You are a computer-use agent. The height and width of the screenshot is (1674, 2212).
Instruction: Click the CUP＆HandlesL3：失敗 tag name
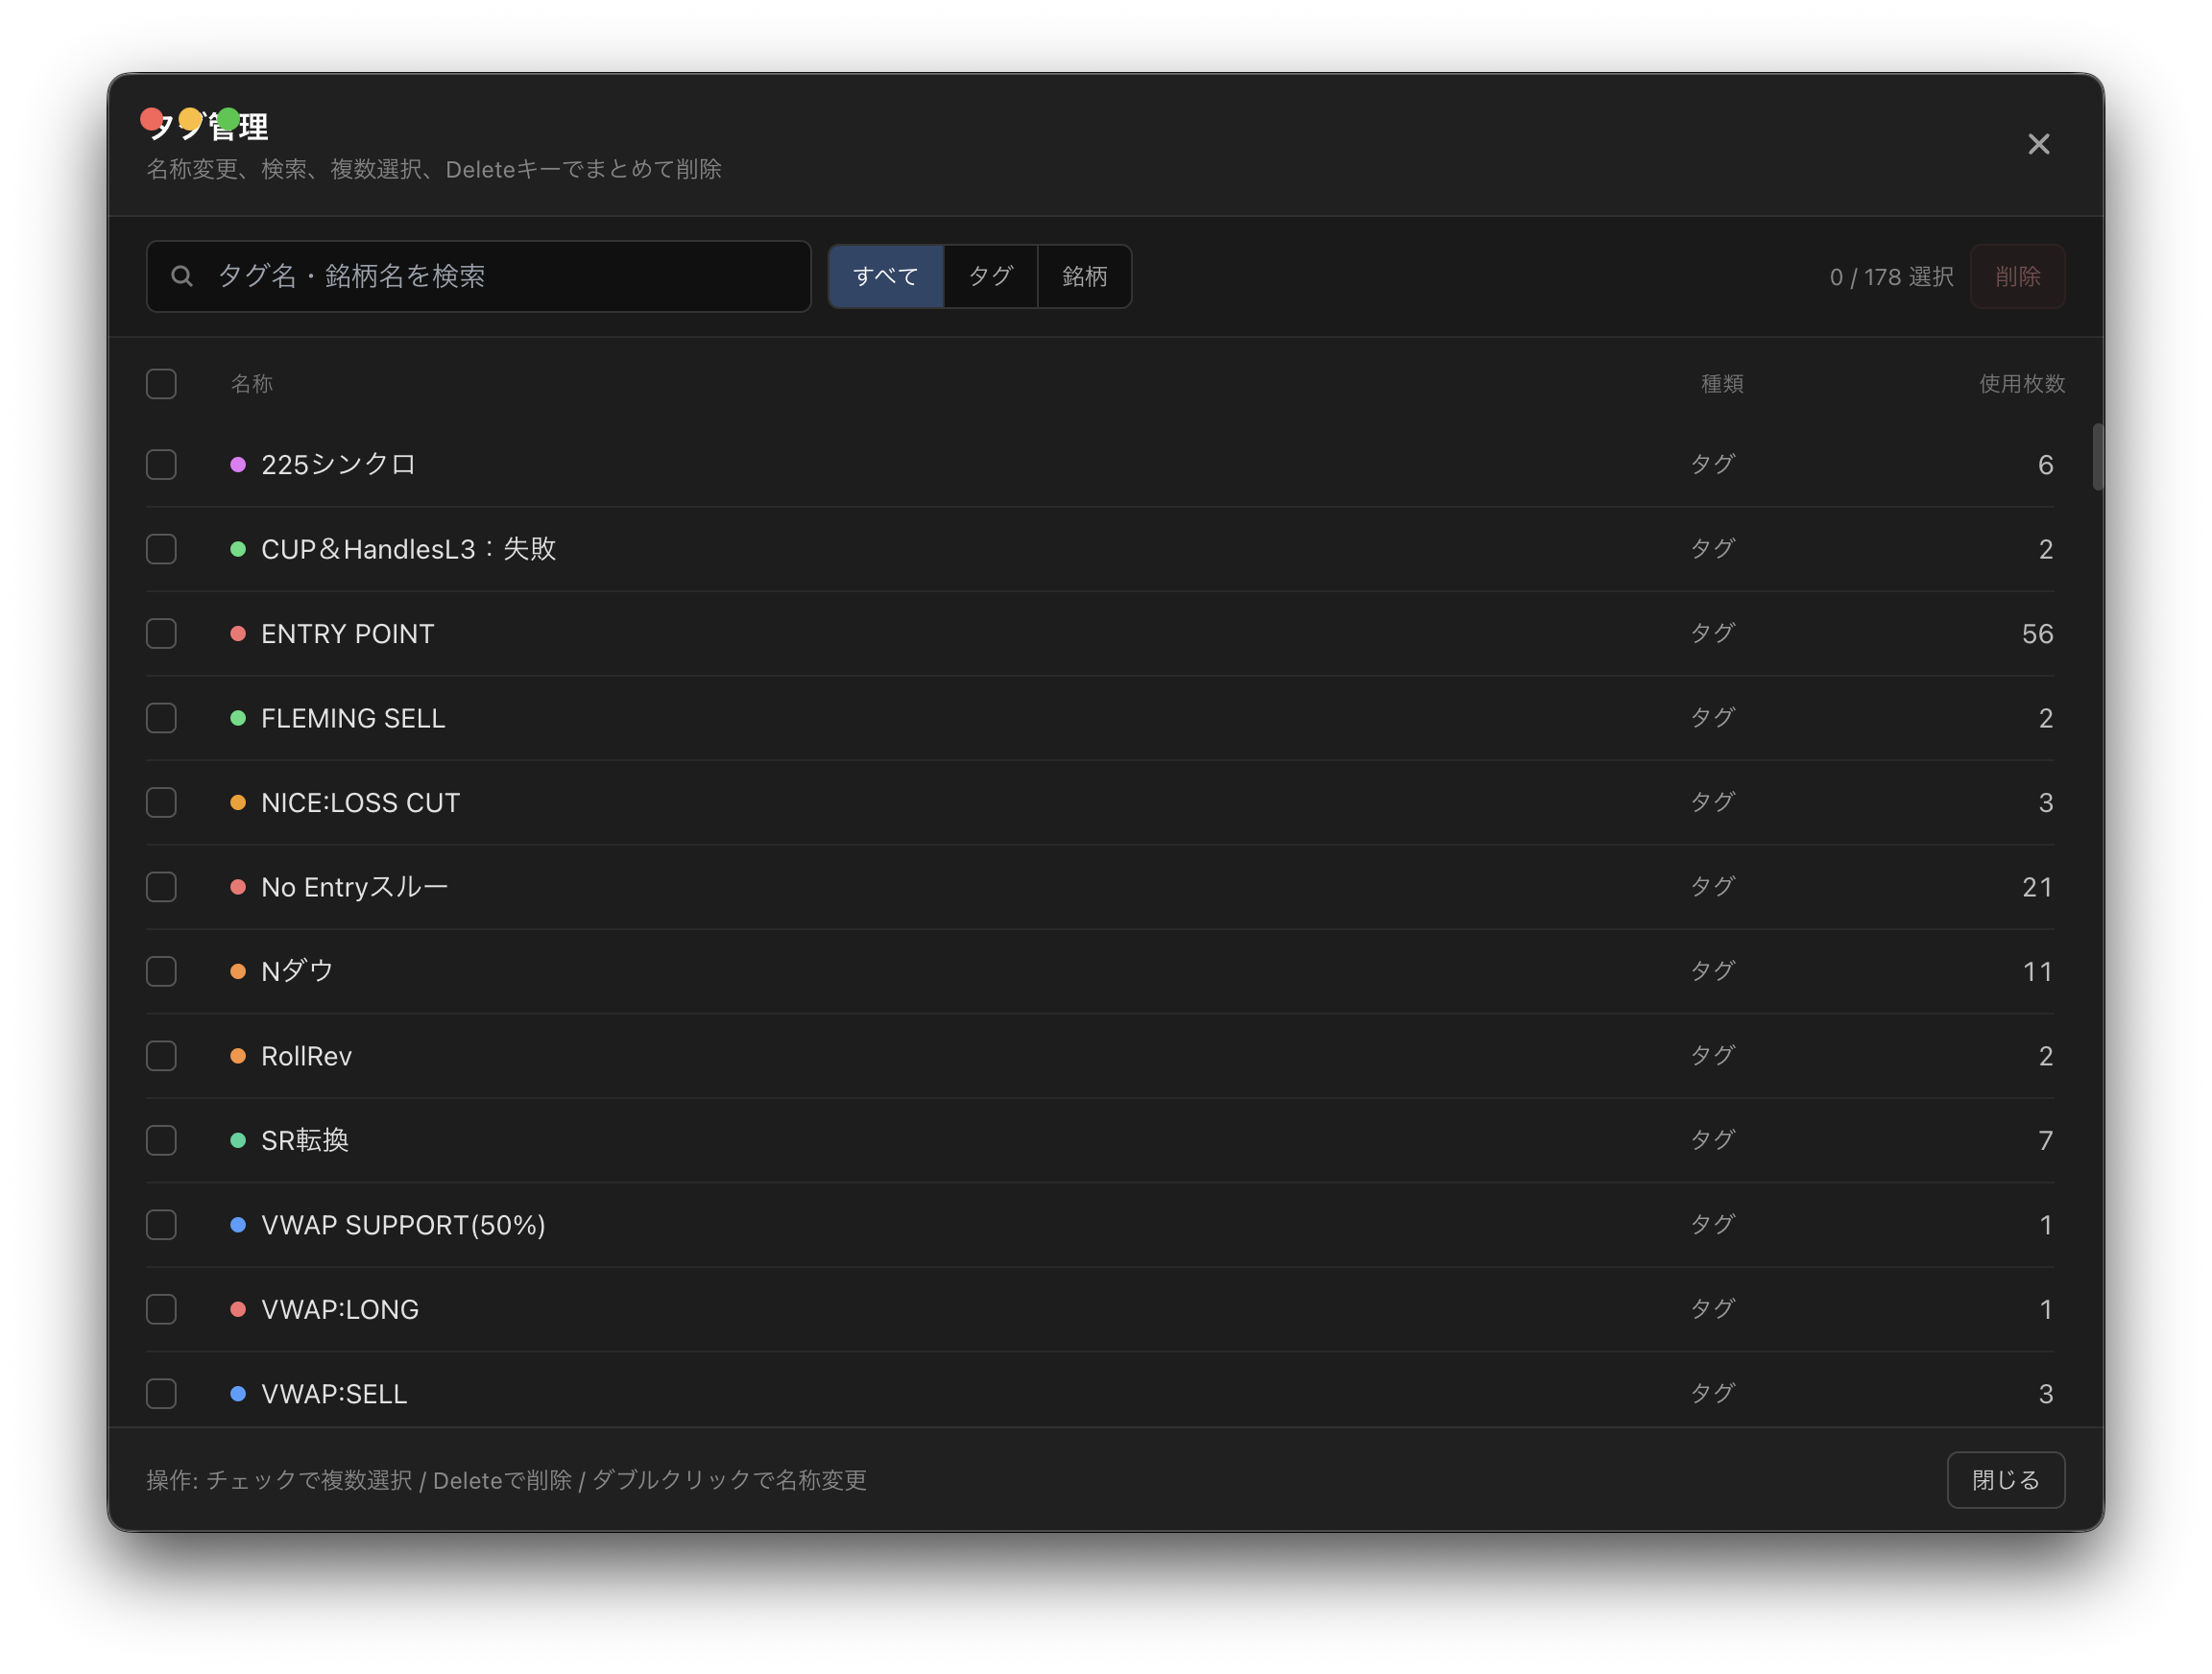coord(408,548)
